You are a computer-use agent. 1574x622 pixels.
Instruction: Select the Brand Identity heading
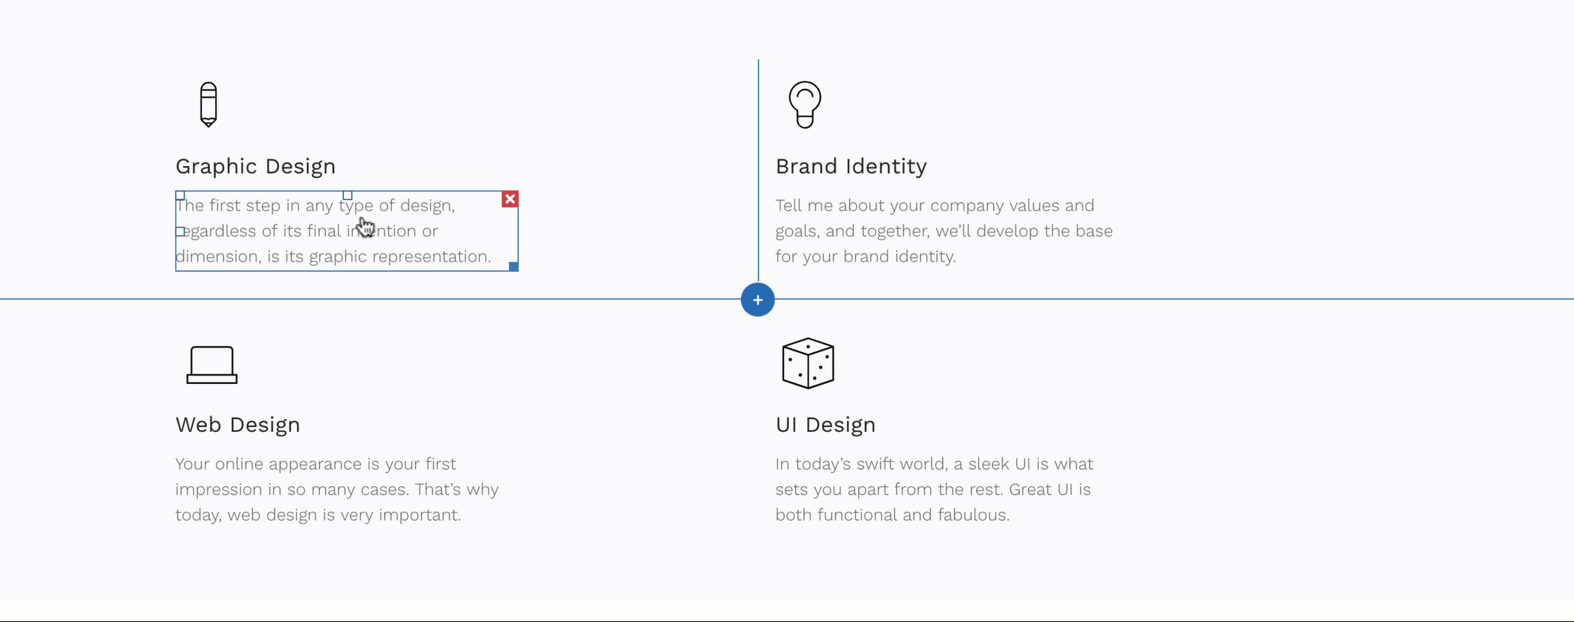click(851, 166)
